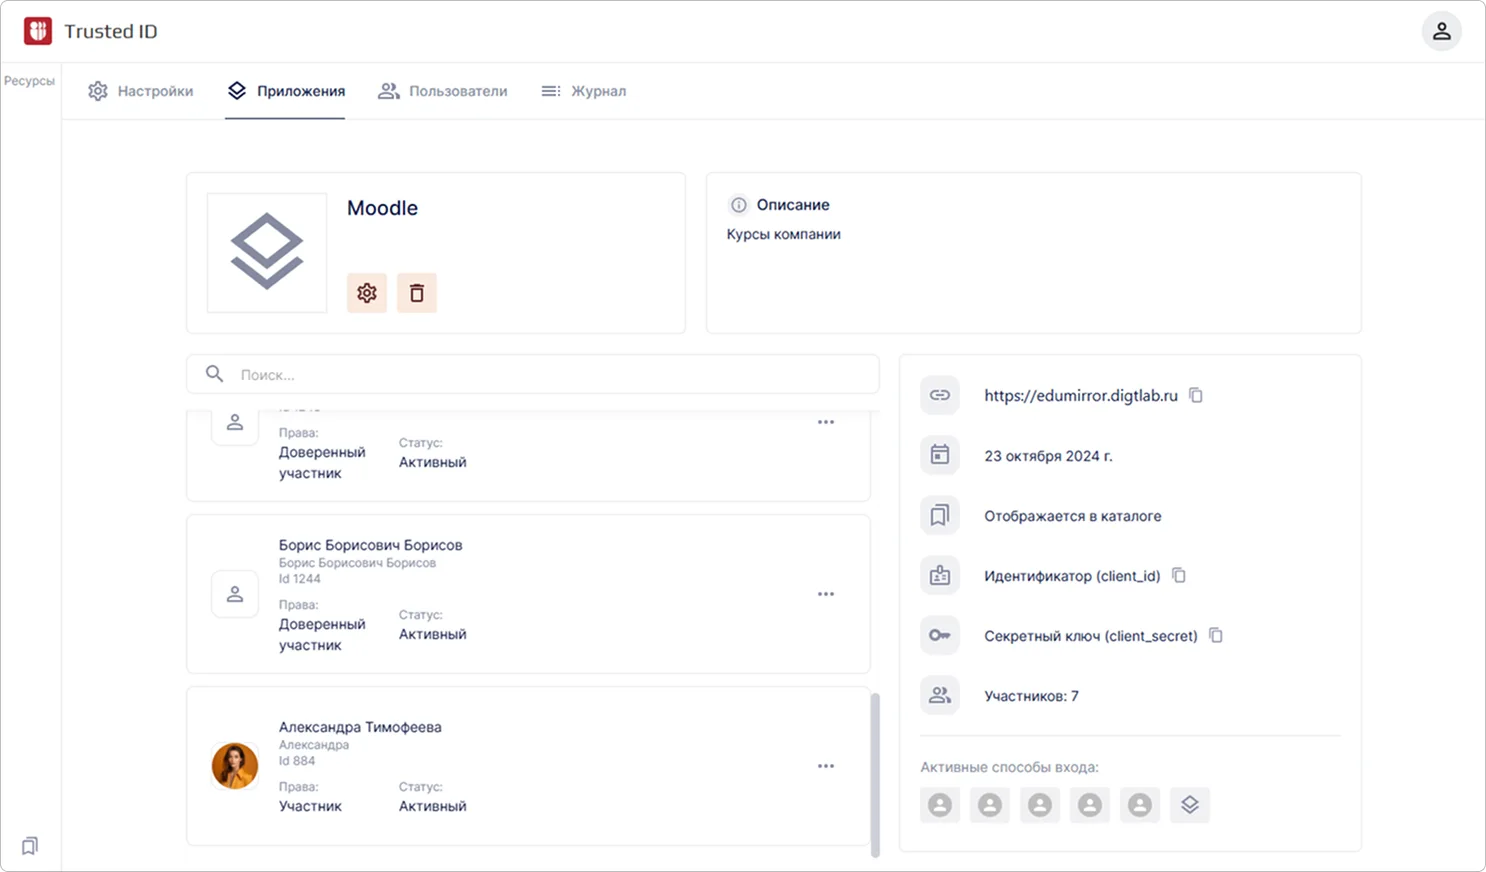Copy the edumirror.digtlab.ru URL
1486x872 pixels.
point(1196,395)
